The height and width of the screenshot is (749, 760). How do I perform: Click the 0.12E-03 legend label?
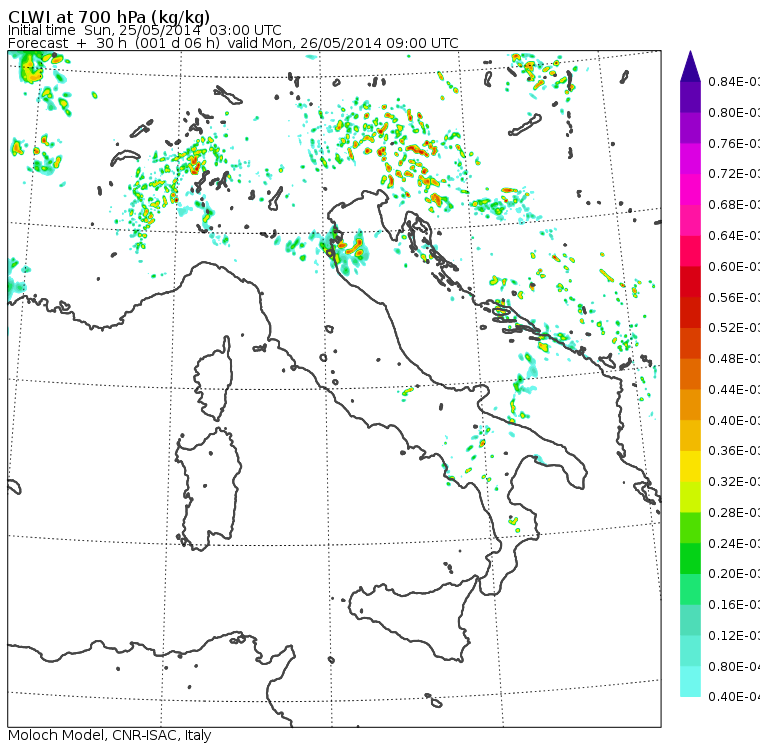734,635
